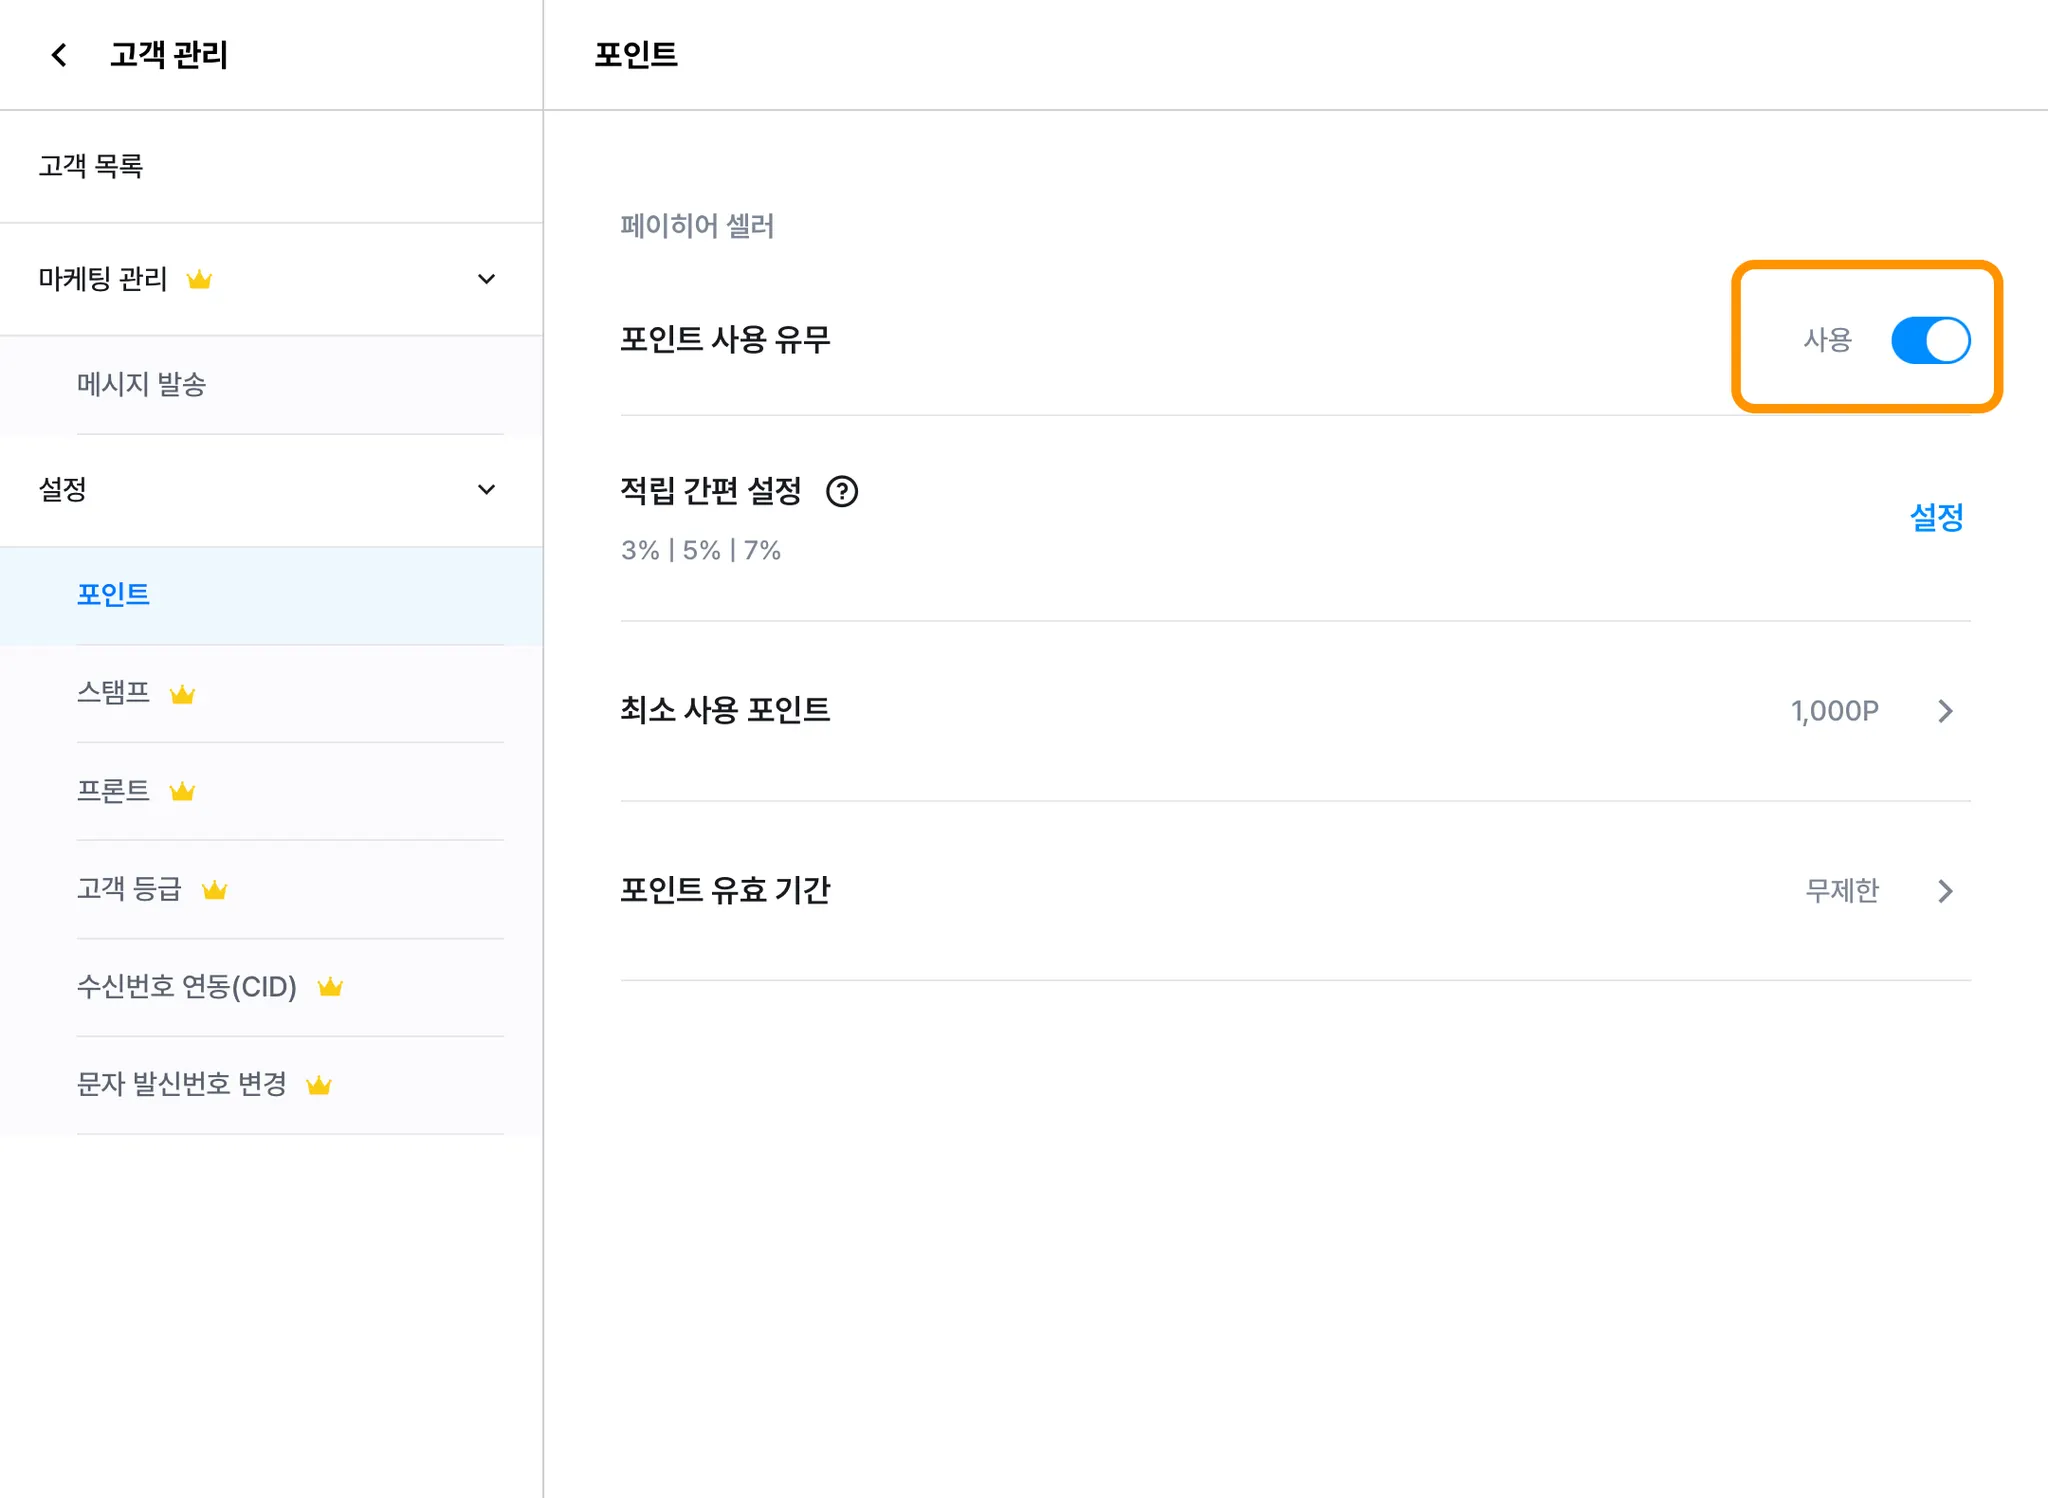Click the blue 설정 link for 적립 간편 설정
Viewport: 2048px width, 1498px height.
(x=1936, y=518)
